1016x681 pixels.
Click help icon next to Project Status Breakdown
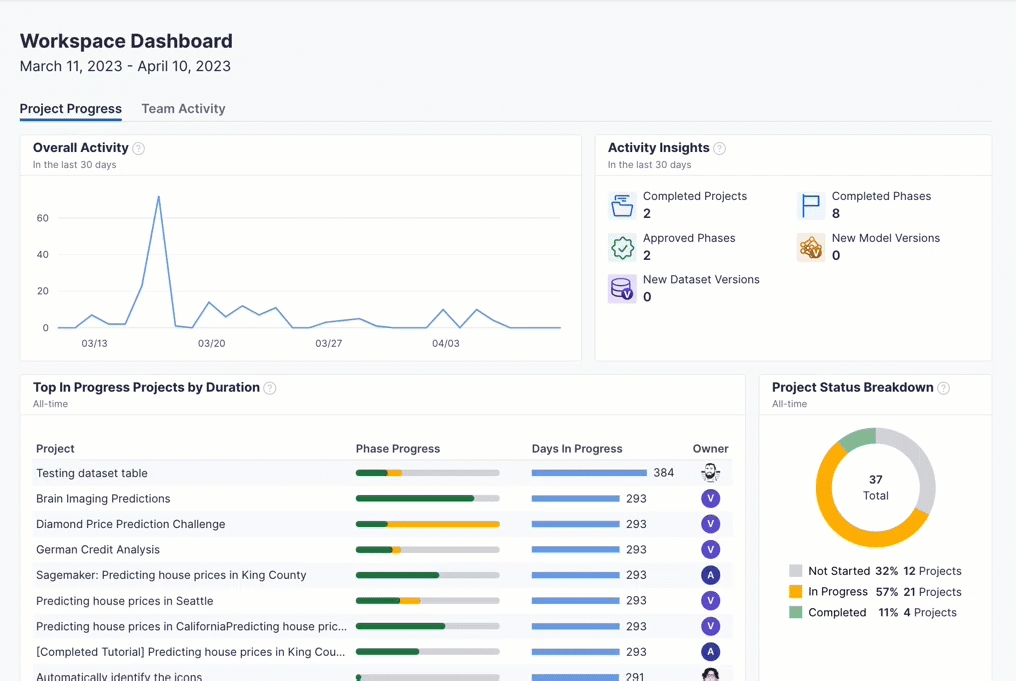point(944,388)
